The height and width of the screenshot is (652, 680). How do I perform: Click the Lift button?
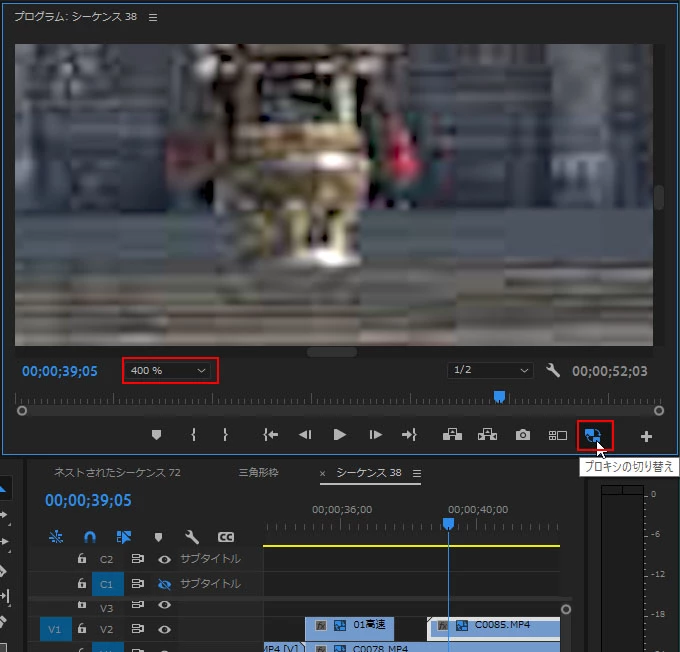pyautogui.click(x=452, y=435)
